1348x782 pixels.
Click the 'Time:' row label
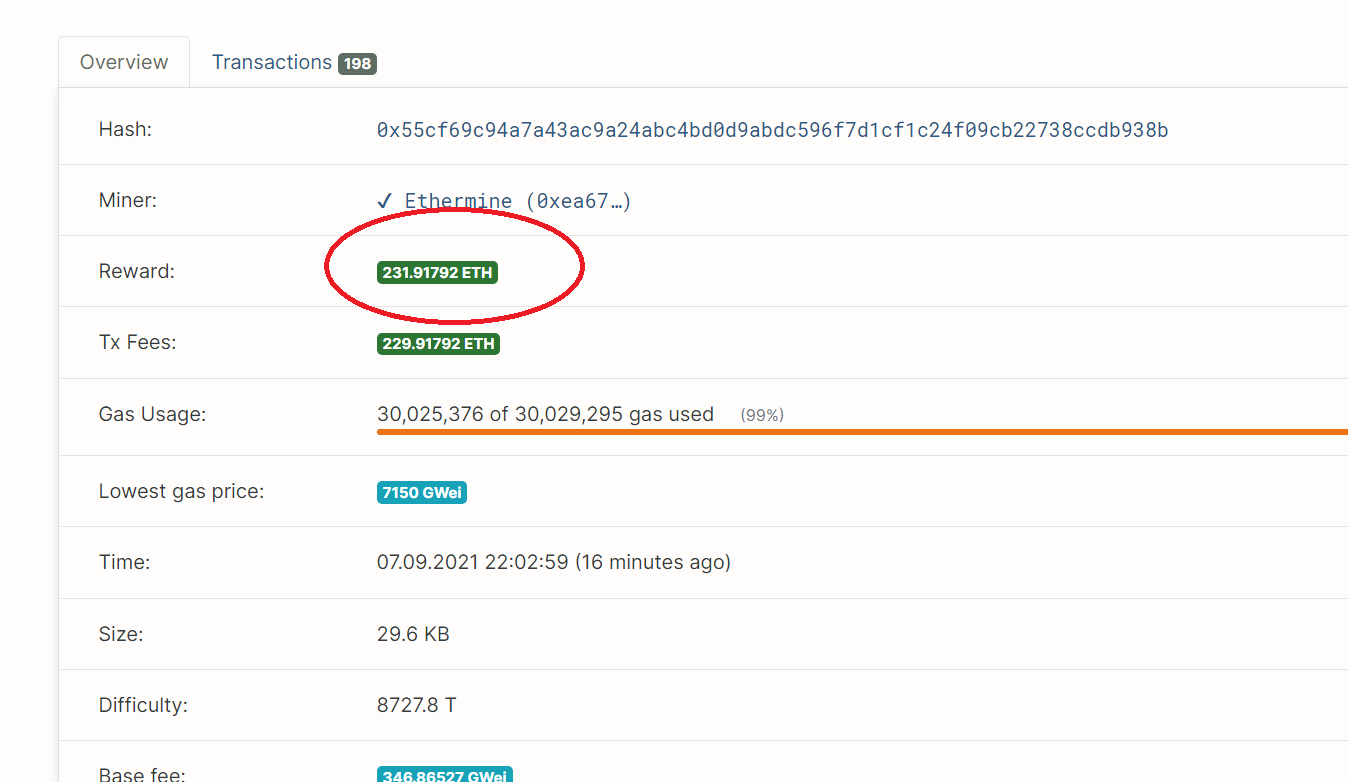point(124,562)
